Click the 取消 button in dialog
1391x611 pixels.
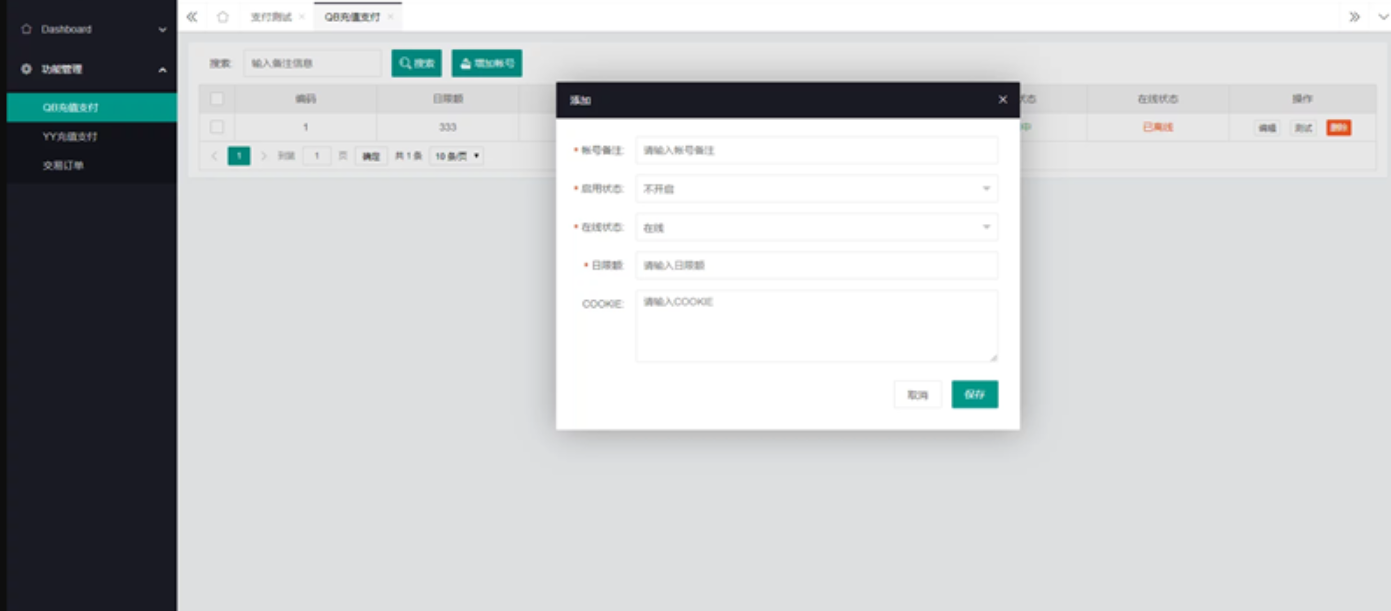(917, 395)
